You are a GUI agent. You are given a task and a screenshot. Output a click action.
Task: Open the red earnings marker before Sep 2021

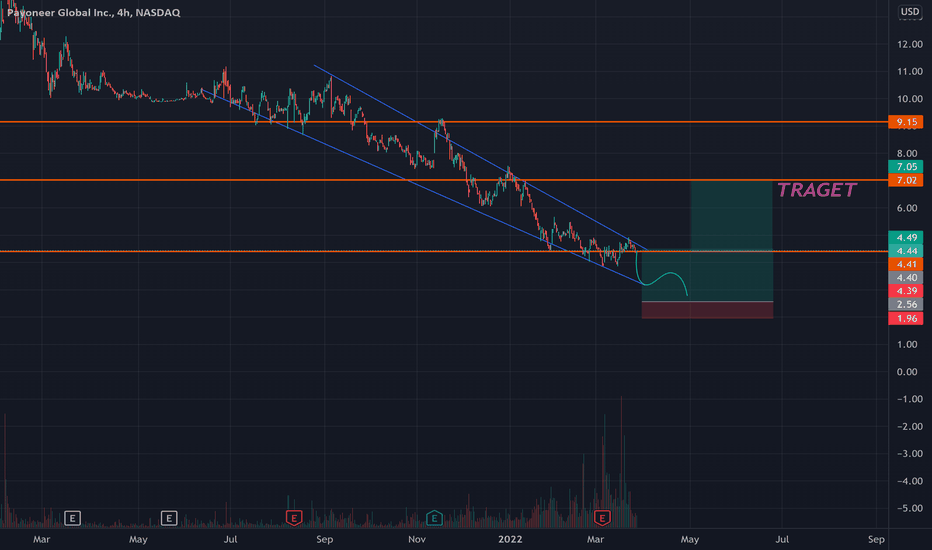[294, 518]
